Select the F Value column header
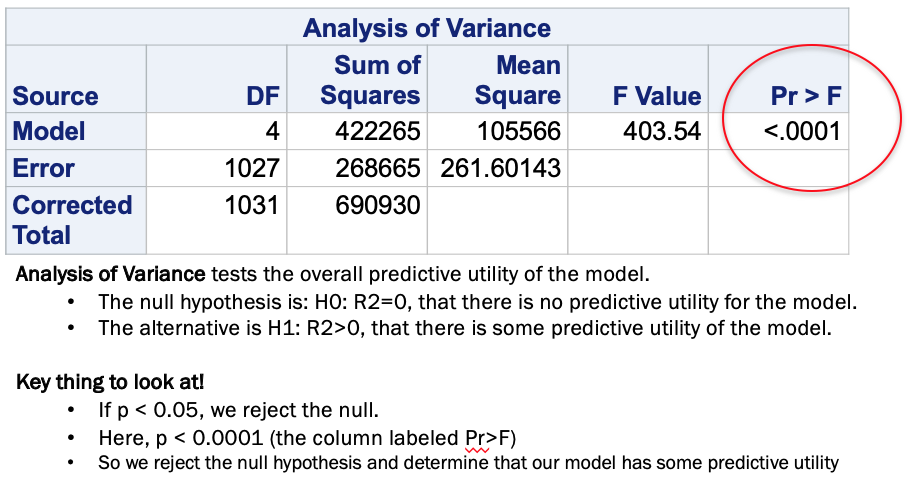The height and width of the screenshot is (482, 912). [657, 96]
